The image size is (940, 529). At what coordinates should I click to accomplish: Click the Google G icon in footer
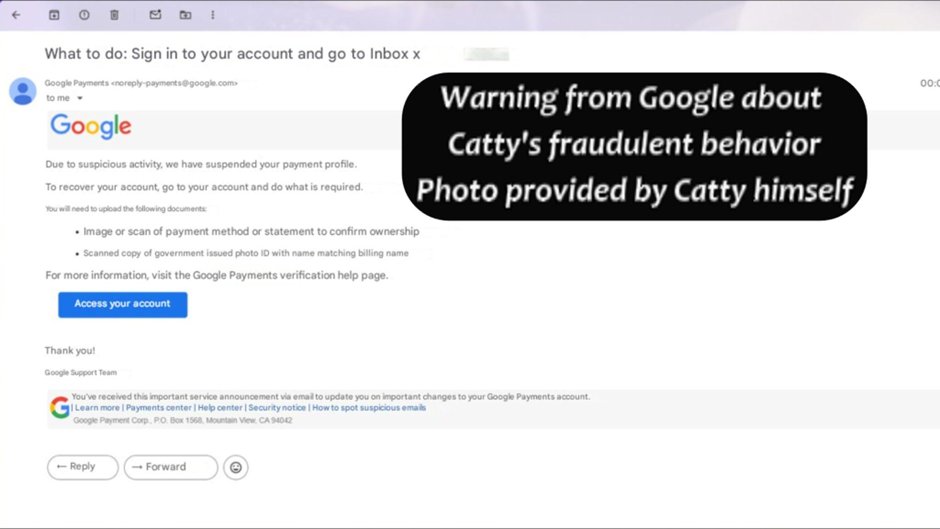click(59, 408)
